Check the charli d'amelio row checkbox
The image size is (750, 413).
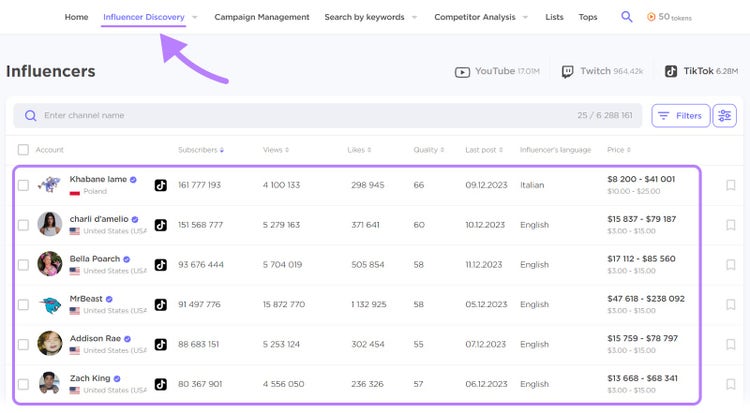[x=23, y=225]
